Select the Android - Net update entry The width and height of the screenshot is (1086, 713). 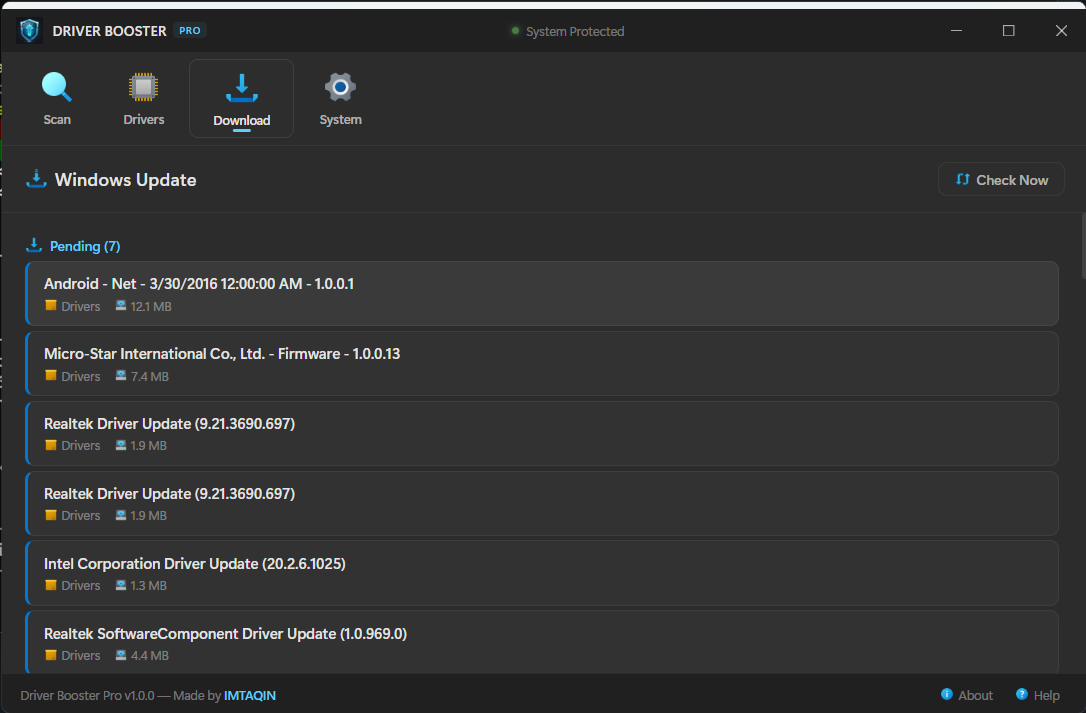pos(542,294)
